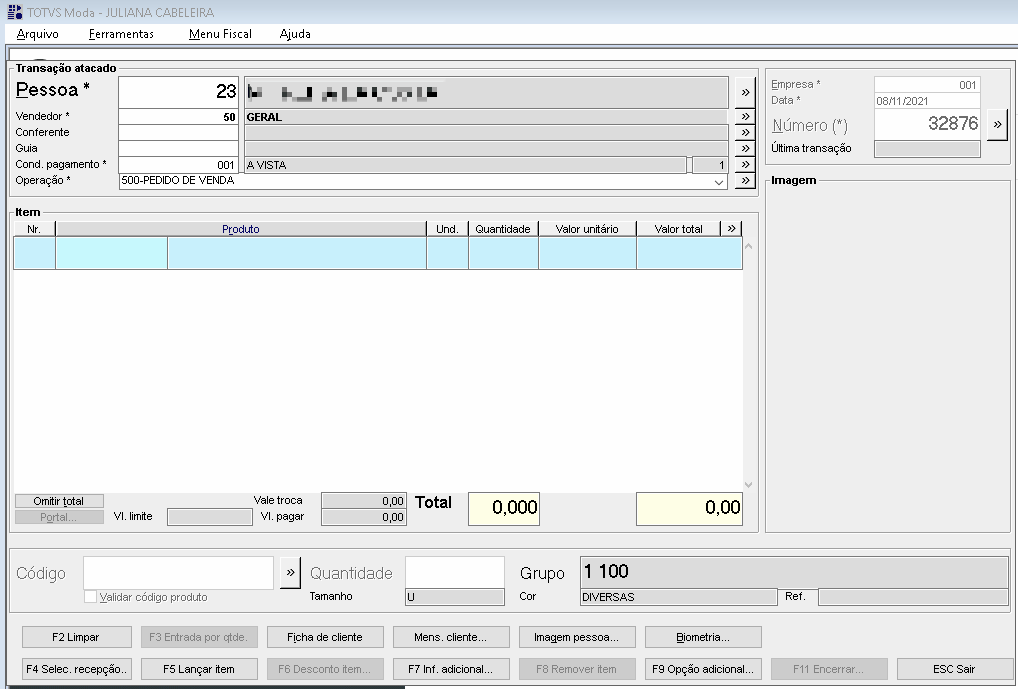The width and height of the screenshot is (1018, 689).
Task: Click the Valor unitário column header
Action: pyautogui.click(x=588, y=229)
